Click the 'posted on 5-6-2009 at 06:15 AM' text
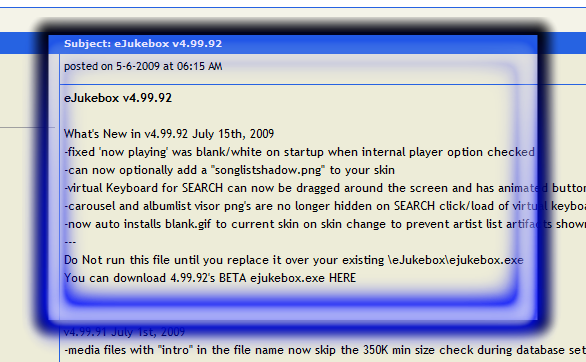Screen dimensions: 586x362 [143, 66]
